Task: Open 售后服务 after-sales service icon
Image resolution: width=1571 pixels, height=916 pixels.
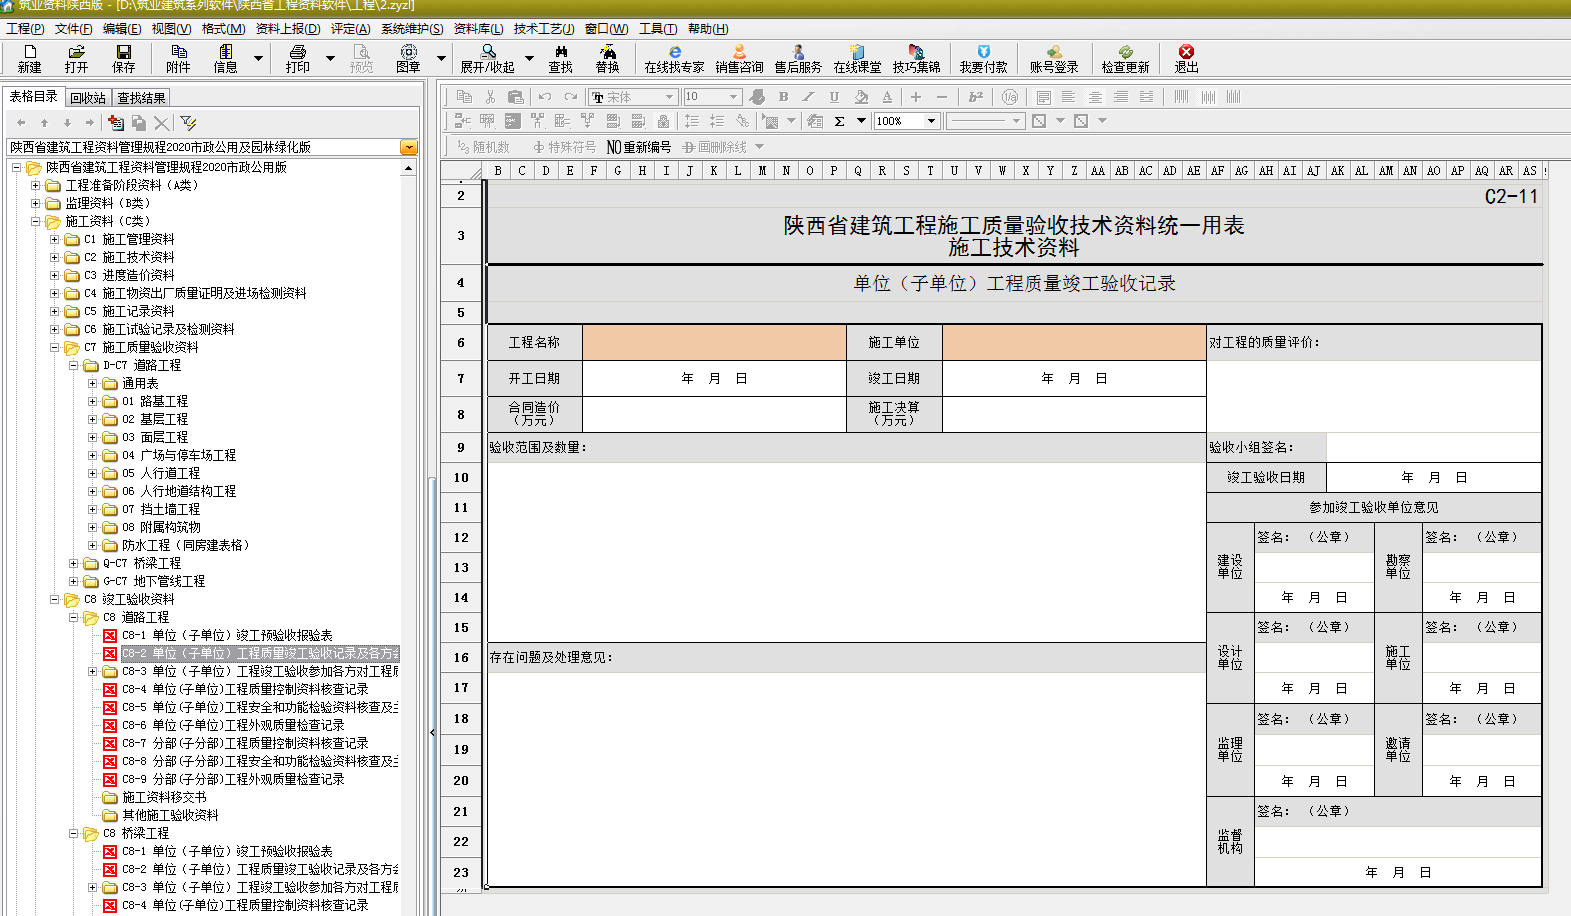Action: tap(797, 59)
